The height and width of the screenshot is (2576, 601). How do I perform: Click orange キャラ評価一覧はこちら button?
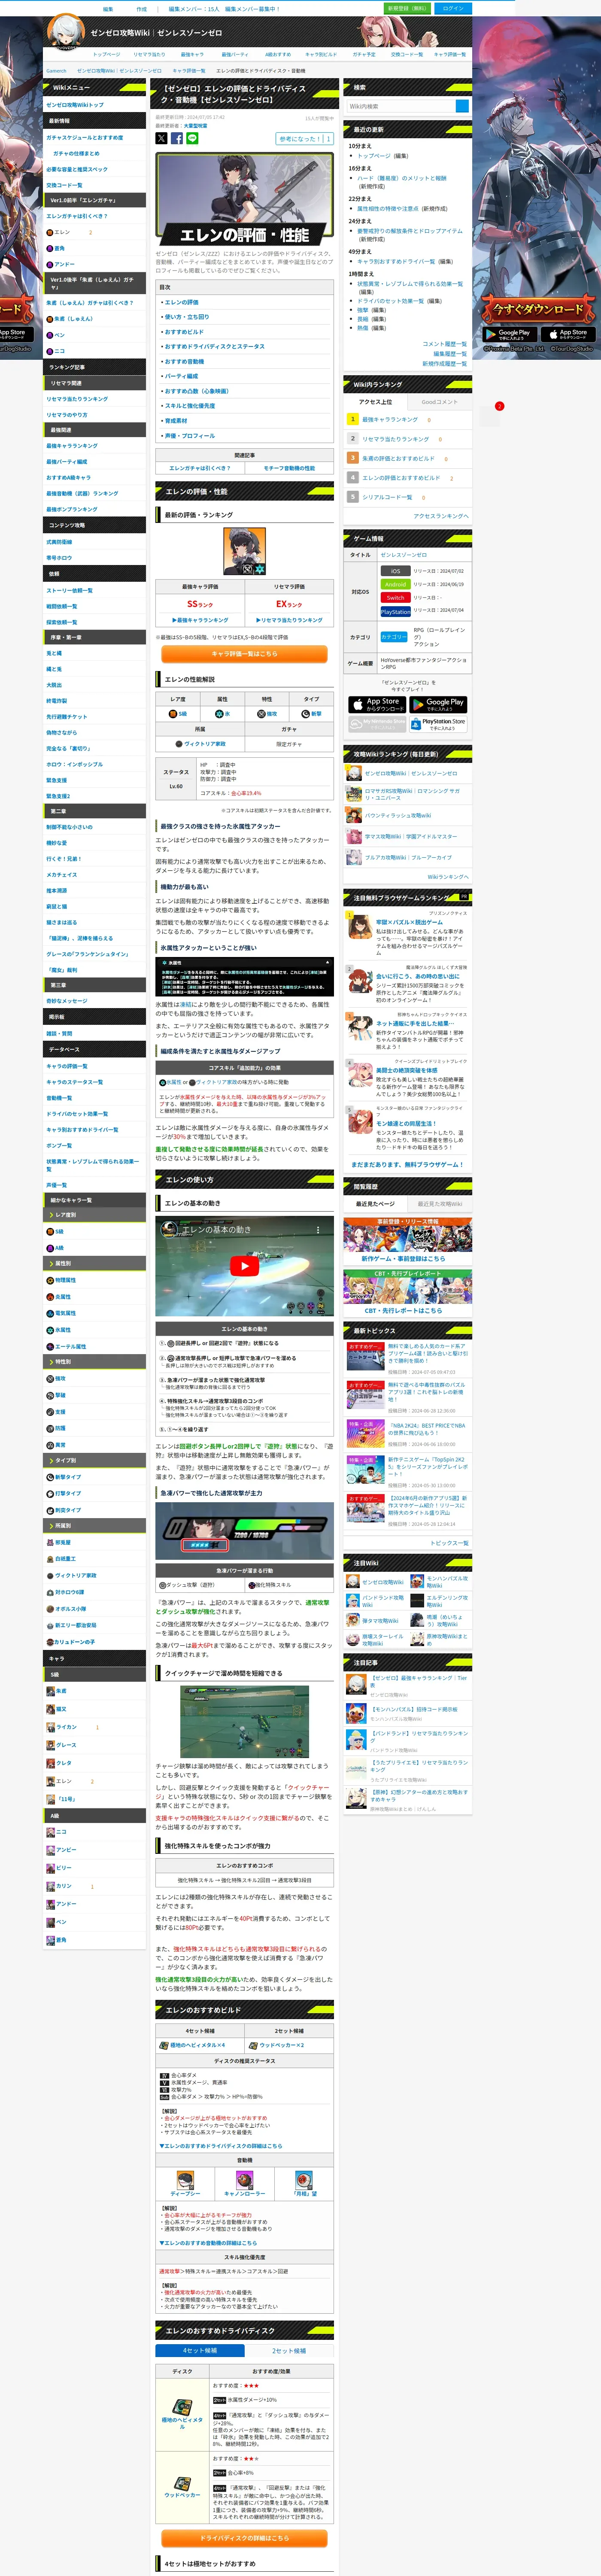tap(244, 654)
